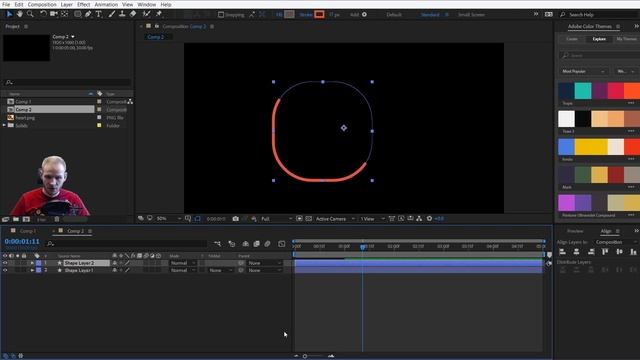Image resolution: width=640 pixels, height=360 pixels.
Task: Open Parent None dropdown for Shape Layer 2
Action: coord(264,263)
